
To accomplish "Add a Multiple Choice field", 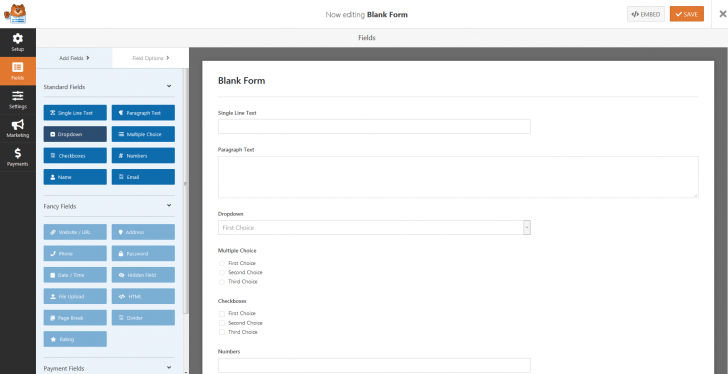I will [x=143, y=134].
